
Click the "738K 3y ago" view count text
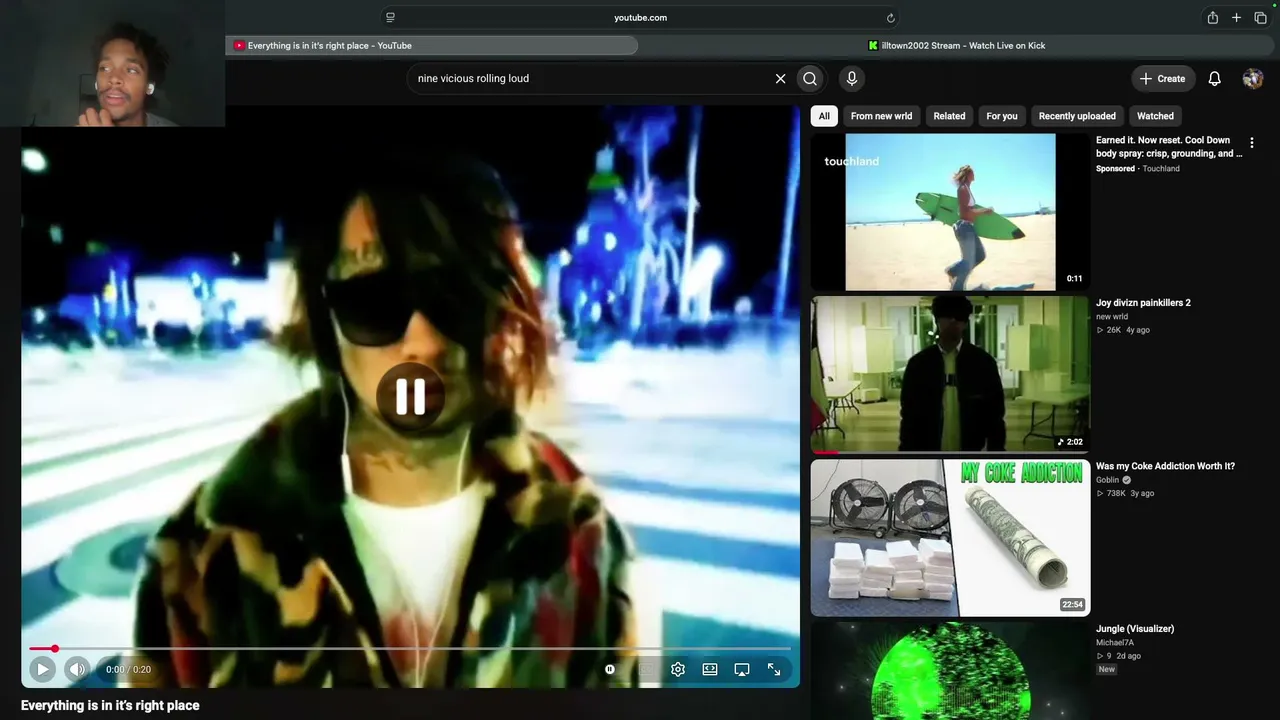1125,493
